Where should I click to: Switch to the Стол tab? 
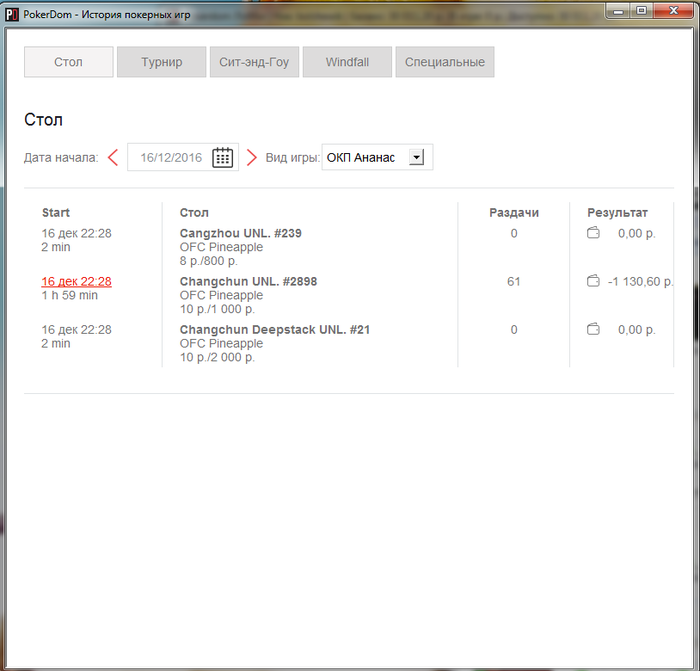[x=68, y=62]
